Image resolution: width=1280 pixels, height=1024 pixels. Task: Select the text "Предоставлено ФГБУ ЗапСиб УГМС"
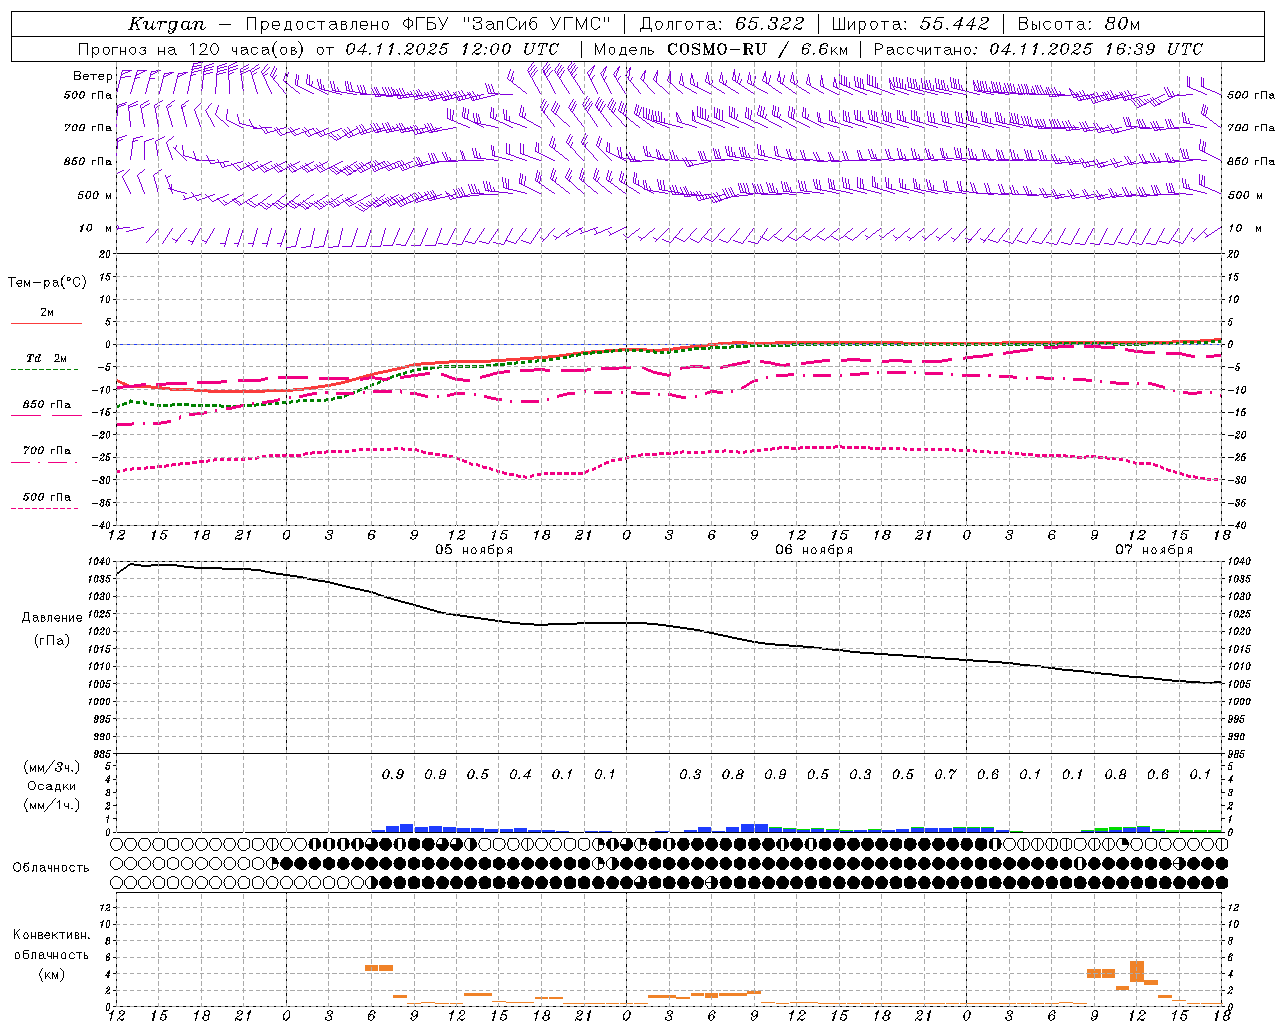428,24
